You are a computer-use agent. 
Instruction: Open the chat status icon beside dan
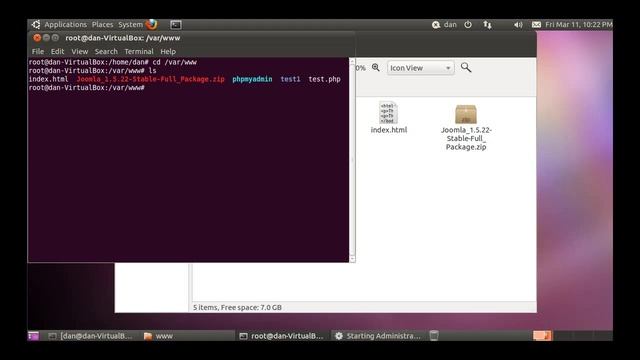(x=436, y=25)
